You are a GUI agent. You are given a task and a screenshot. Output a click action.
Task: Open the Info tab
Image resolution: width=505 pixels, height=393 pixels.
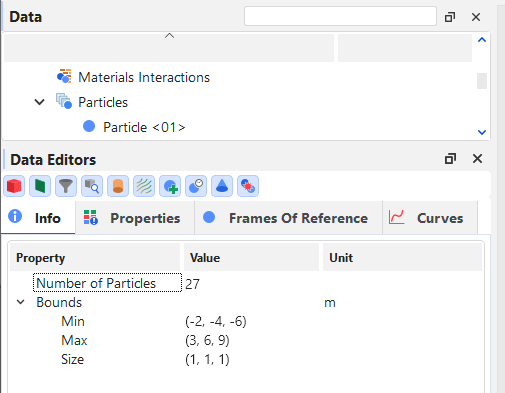(x=38, y=218)
